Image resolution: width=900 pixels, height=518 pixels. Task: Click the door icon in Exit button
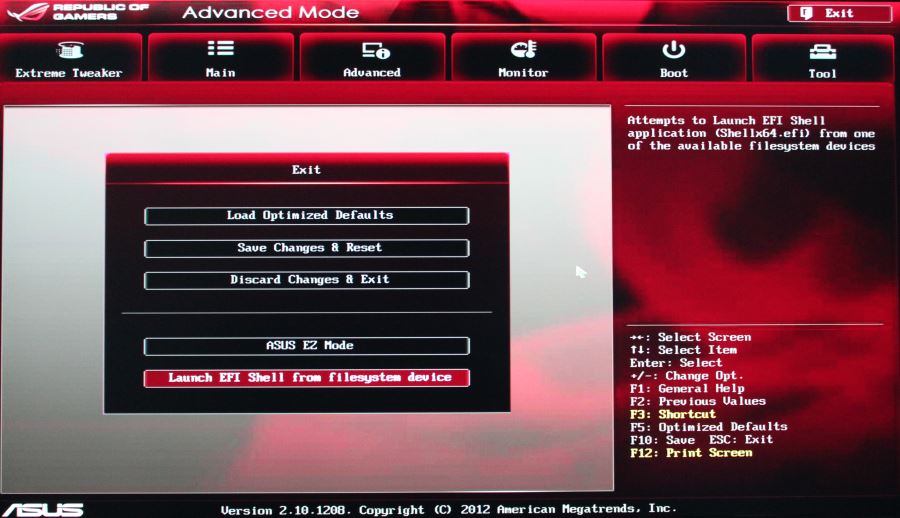tap(806, 13)
